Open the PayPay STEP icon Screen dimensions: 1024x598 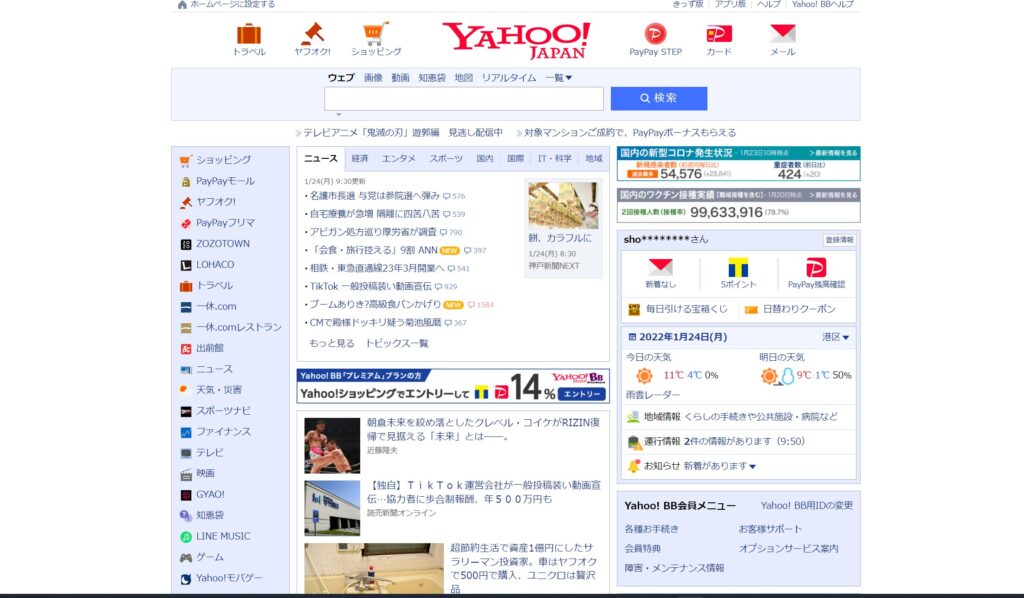pyautogui.click(x=655, y=33)
